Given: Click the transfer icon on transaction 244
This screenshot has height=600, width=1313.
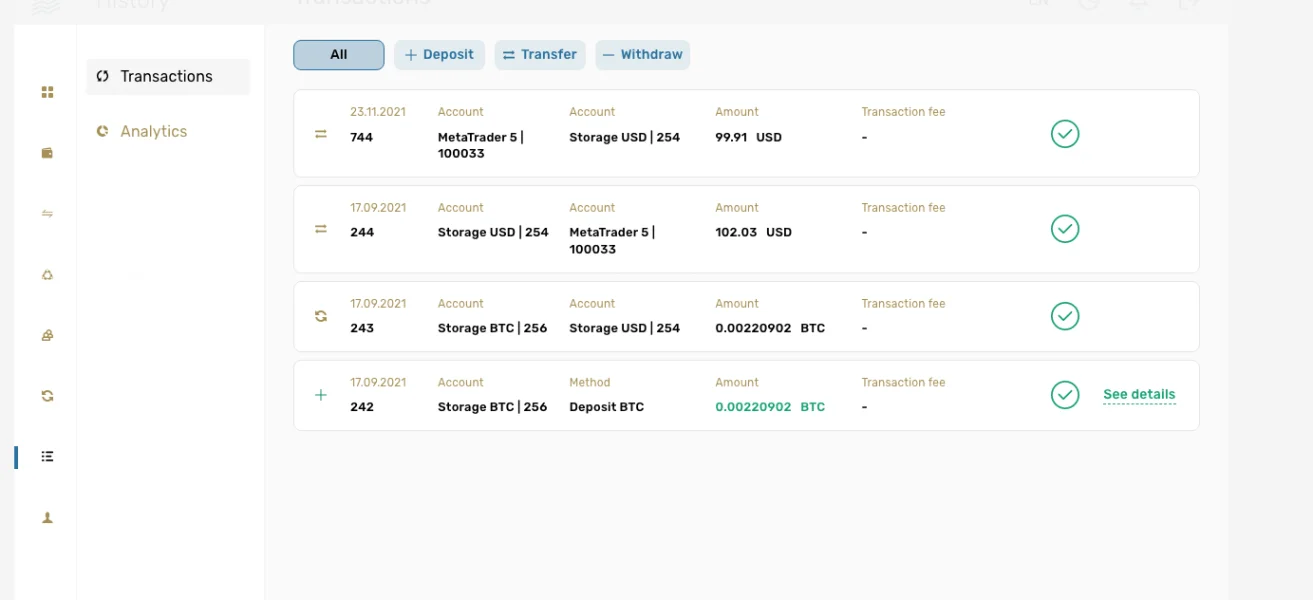Looking at the screenshot, I should 321,229.
